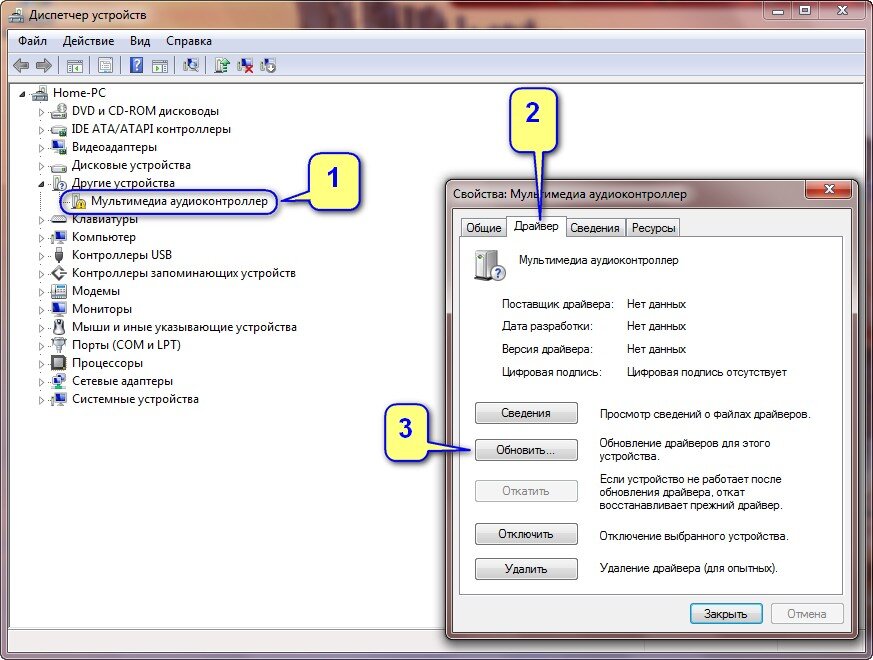Viewport: 873px width, 660px height.
Task: Click the Удалить button
Action: tap(526, 569)
